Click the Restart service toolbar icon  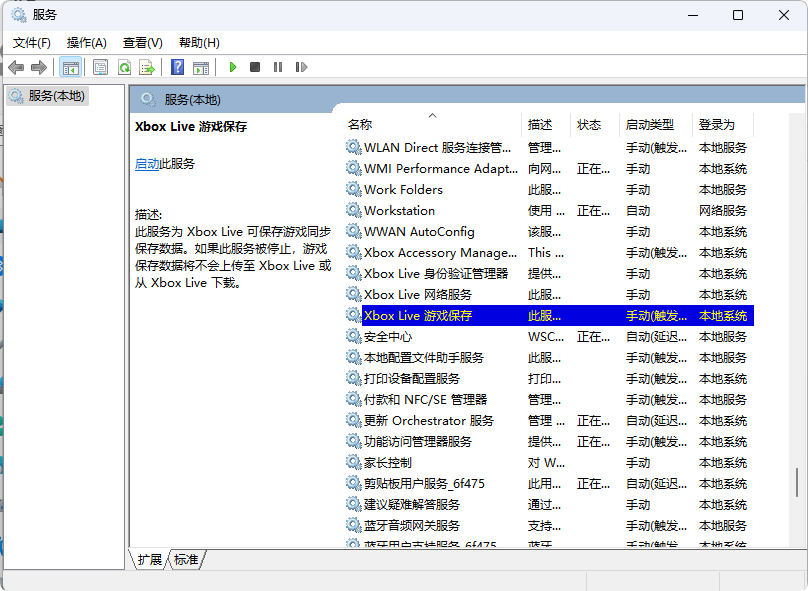click(300, 67)
